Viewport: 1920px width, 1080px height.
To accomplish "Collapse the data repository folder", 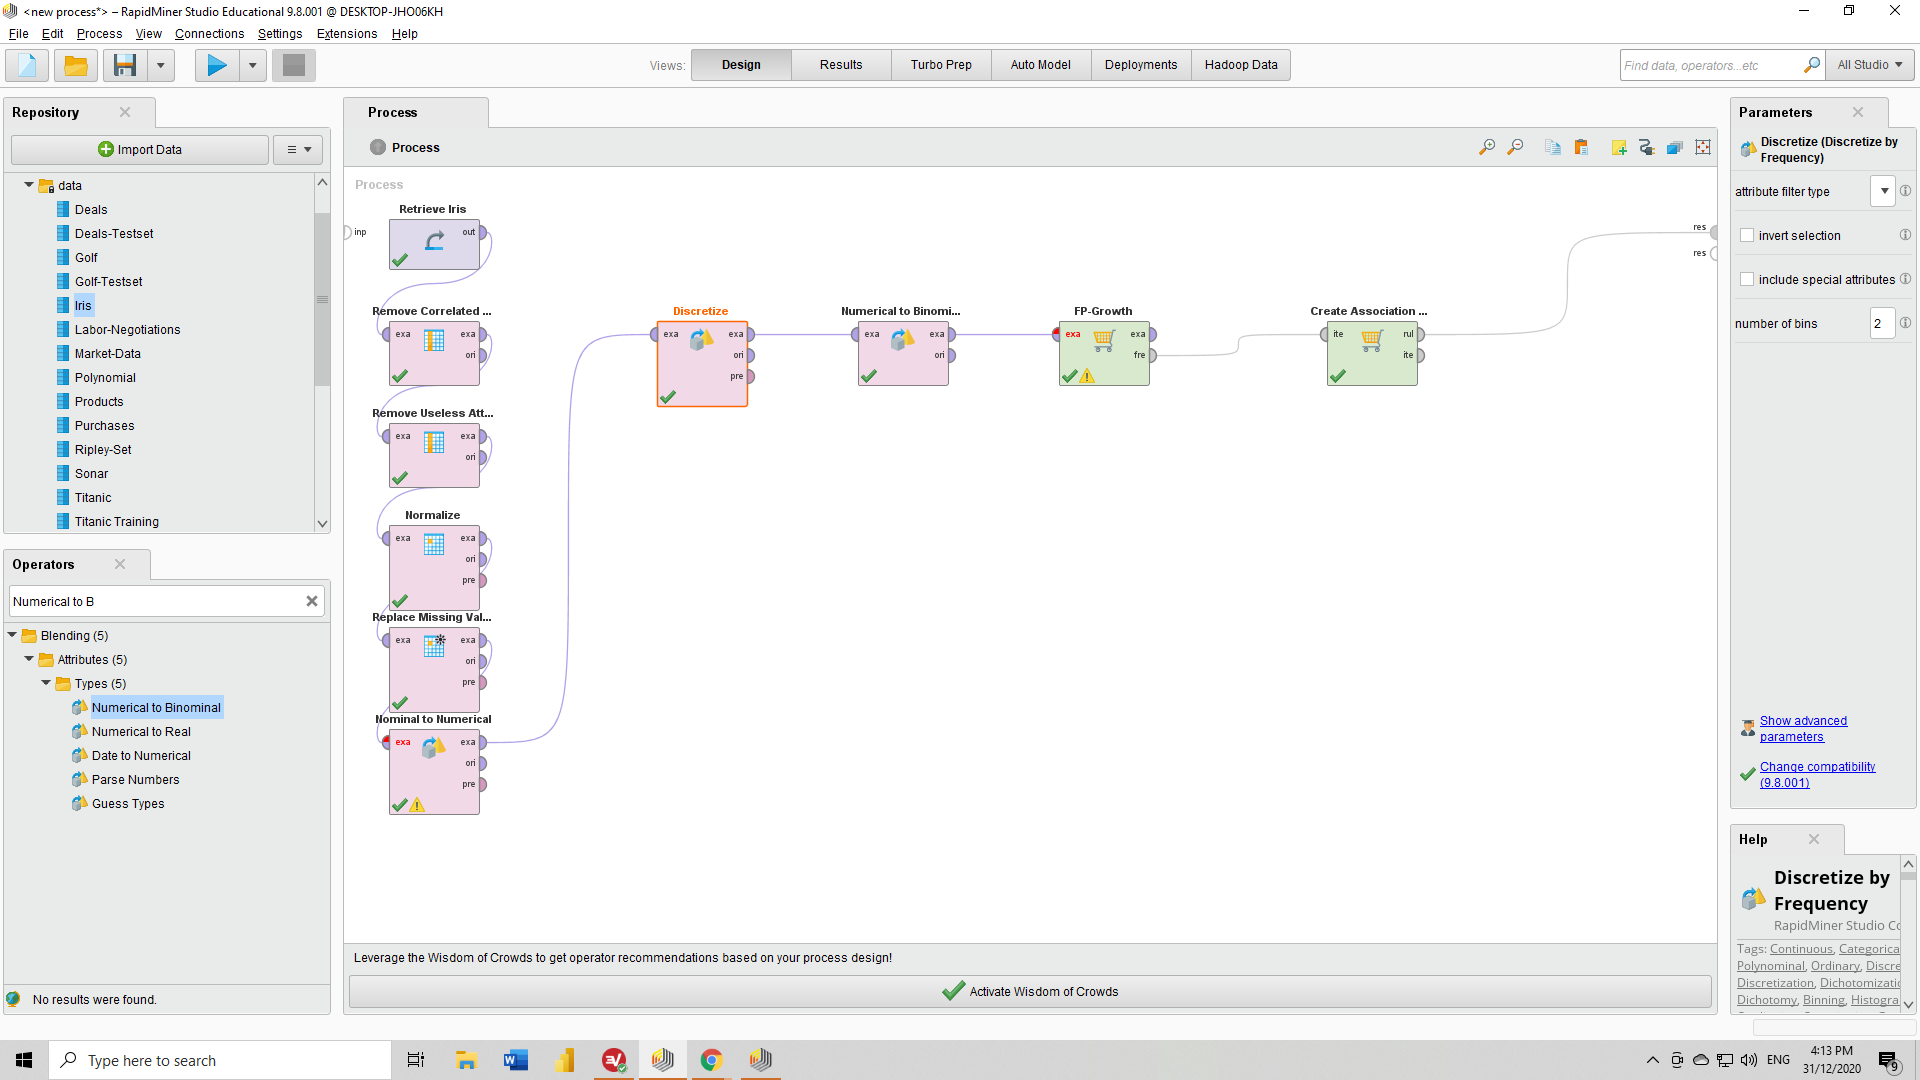I will point(29,185).
